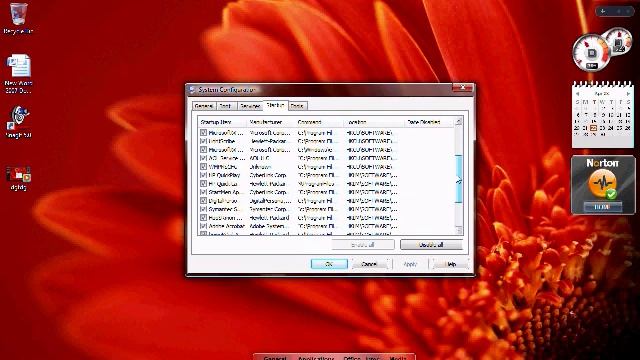Click the System Configuration title bar icon
The height and width of the screenshot is (360, 640).
192,89
